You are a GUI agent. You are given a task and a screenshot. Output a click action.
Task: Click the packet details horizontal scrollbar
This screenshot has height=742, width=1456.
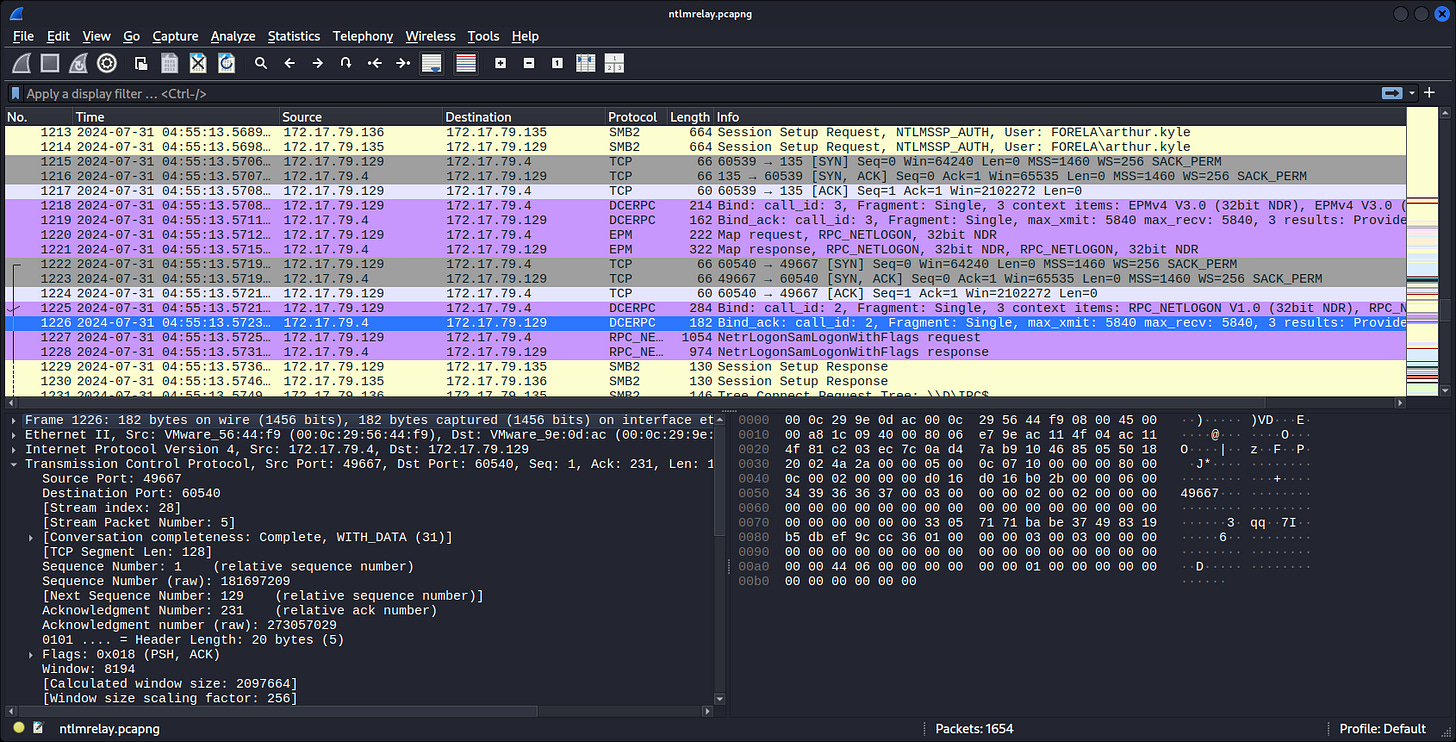[x=360, y=710]
